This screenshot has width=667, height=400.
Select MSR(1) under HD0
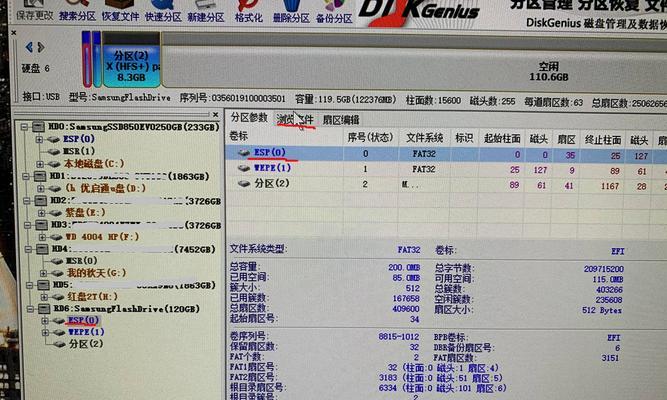(79, 151)
